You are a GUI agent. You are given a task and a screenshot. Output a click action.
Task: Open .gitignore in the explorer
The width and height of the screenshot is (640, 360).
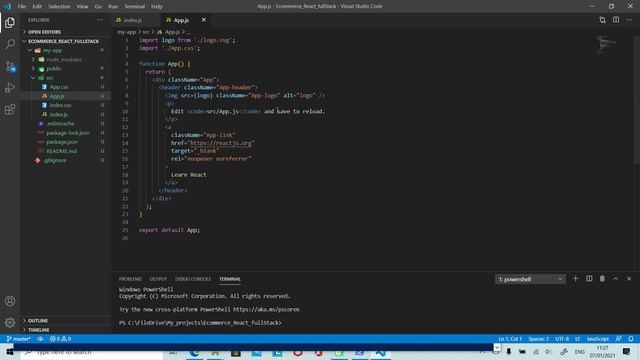(55, 160)
